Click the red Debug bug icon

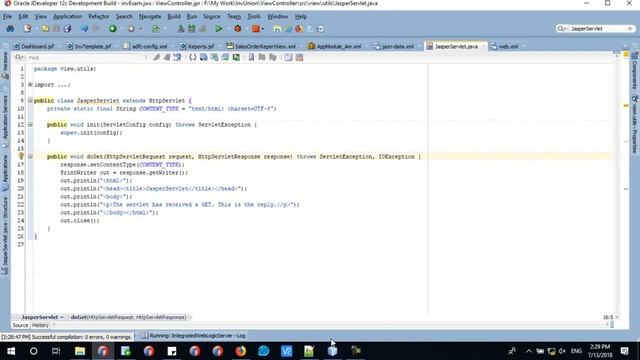pos(238,29)
